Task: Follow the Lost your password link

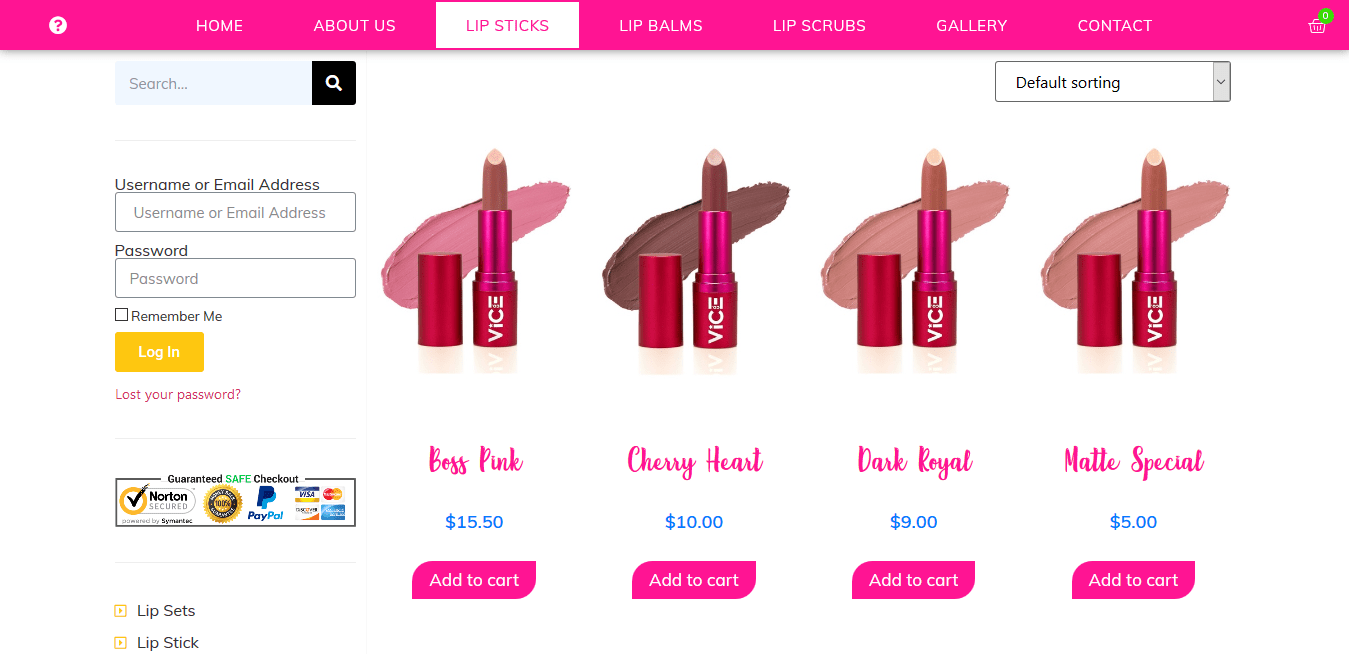Action: [x=178, y=394]
